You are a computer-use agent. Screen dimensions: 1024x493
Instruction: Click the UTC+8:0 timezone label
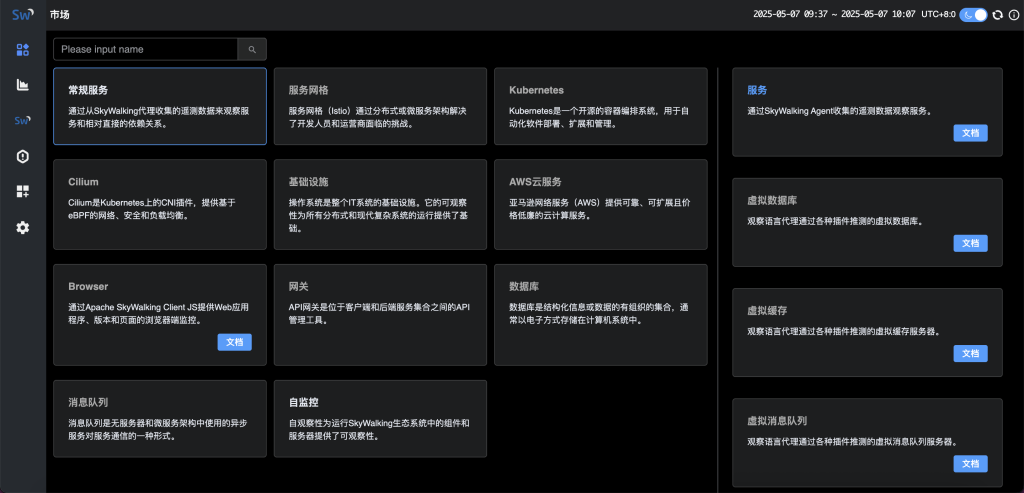[x=938, y=14]
